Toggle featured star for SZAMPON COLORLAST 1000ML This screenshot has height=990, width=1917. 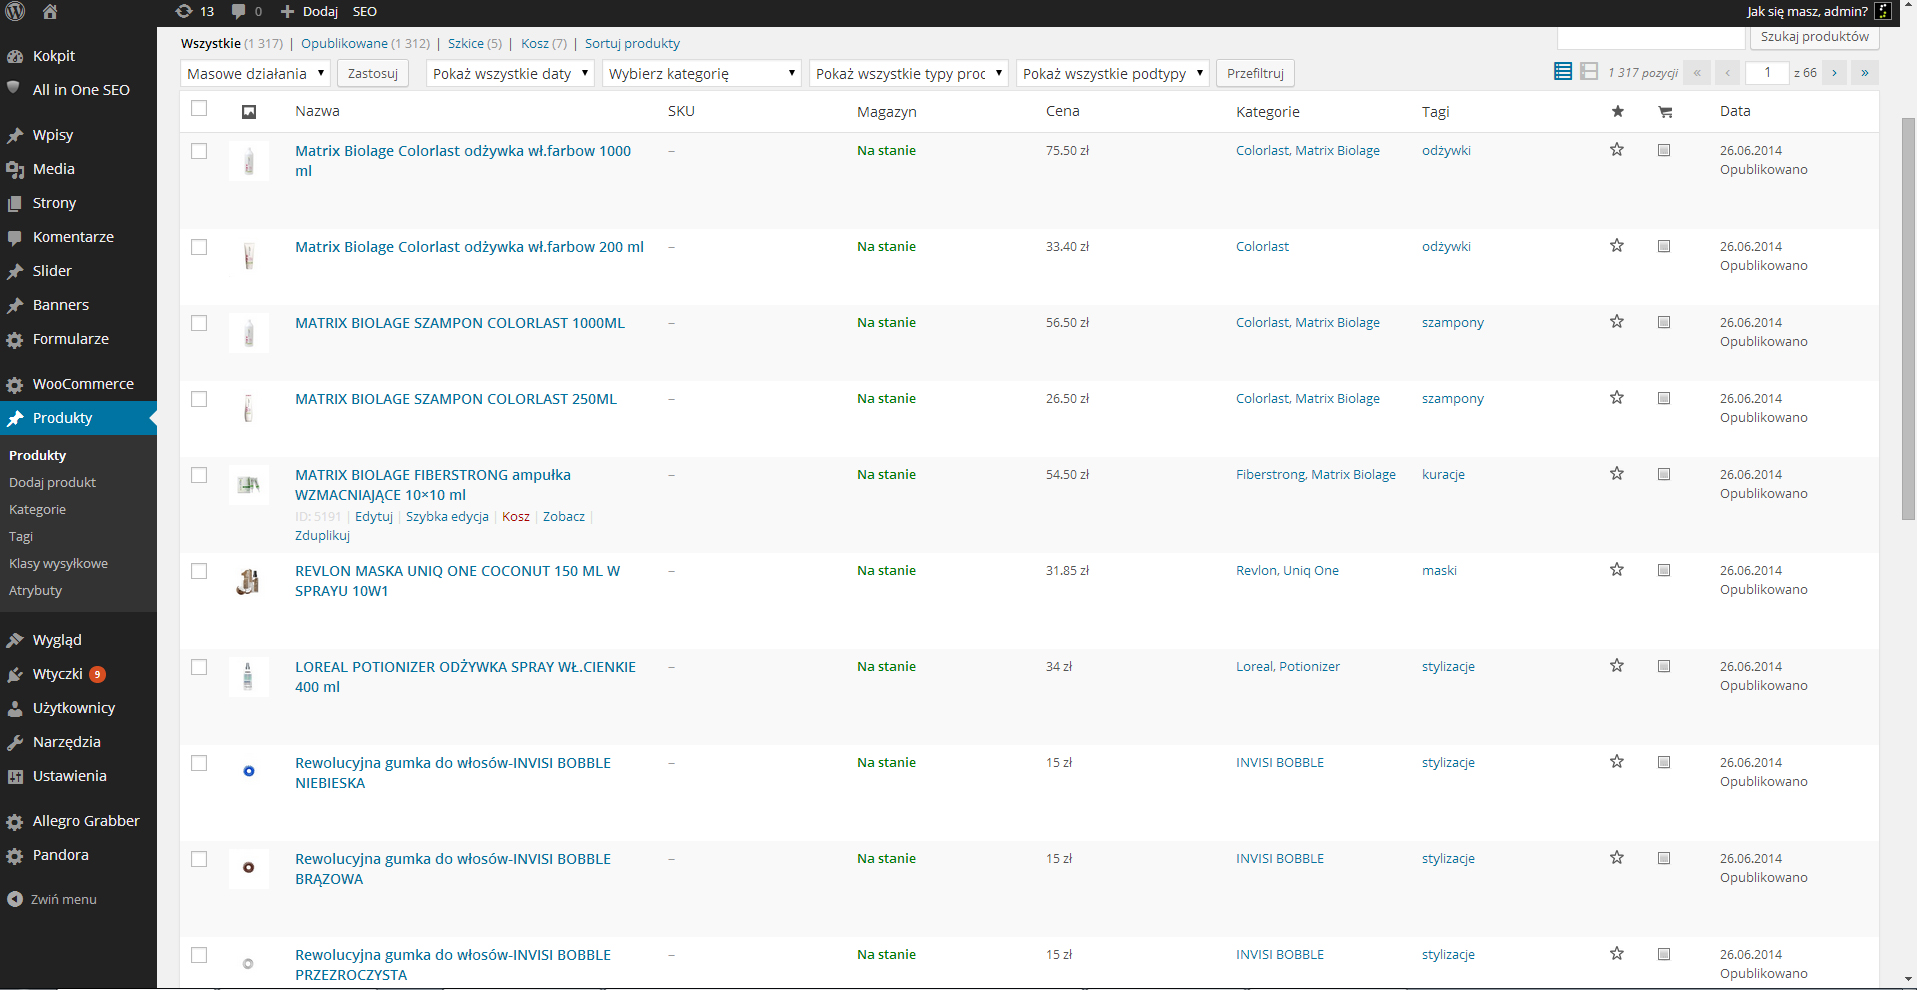1617,322
